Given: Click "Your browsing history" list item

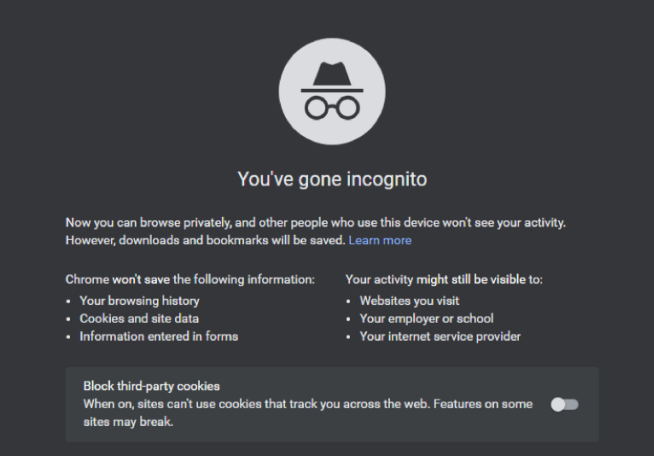Looking at the screenshot, I should click(139, 301).
